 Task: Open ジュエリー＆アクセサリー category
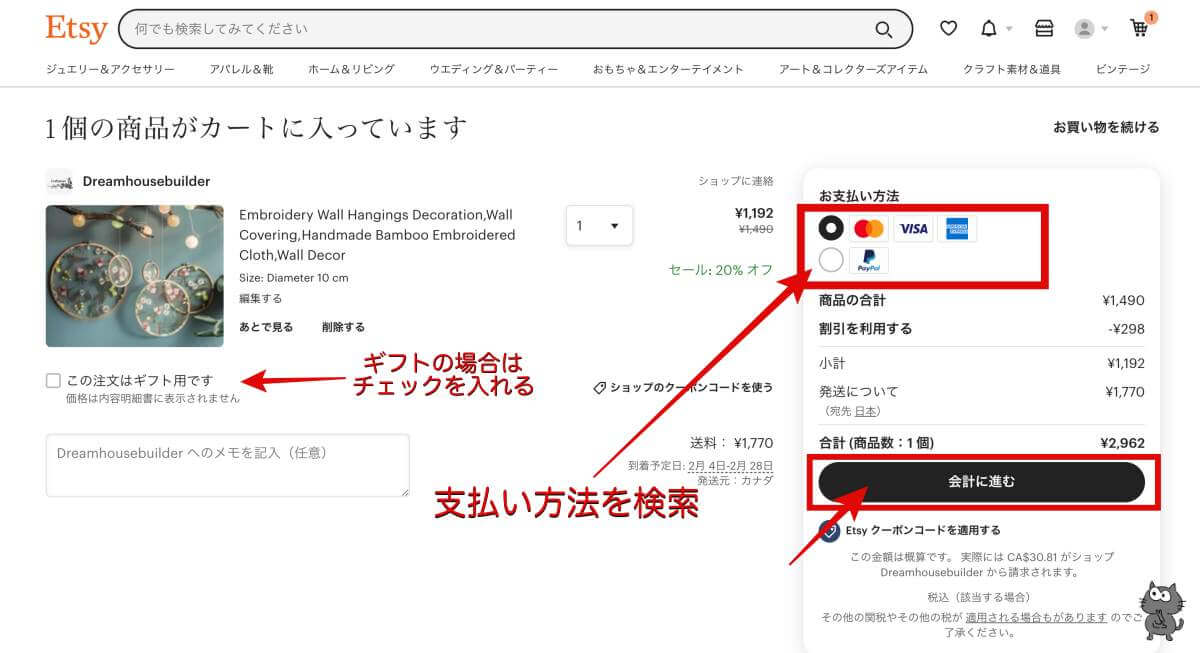coord(110,69)
